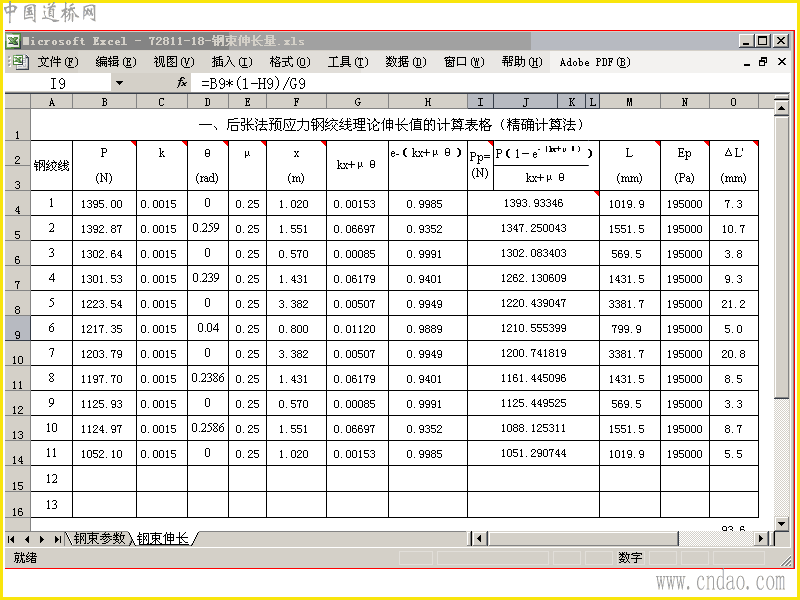Open the Name Box dropdown arrow
The image size is (800, 600).
point(119,83)
